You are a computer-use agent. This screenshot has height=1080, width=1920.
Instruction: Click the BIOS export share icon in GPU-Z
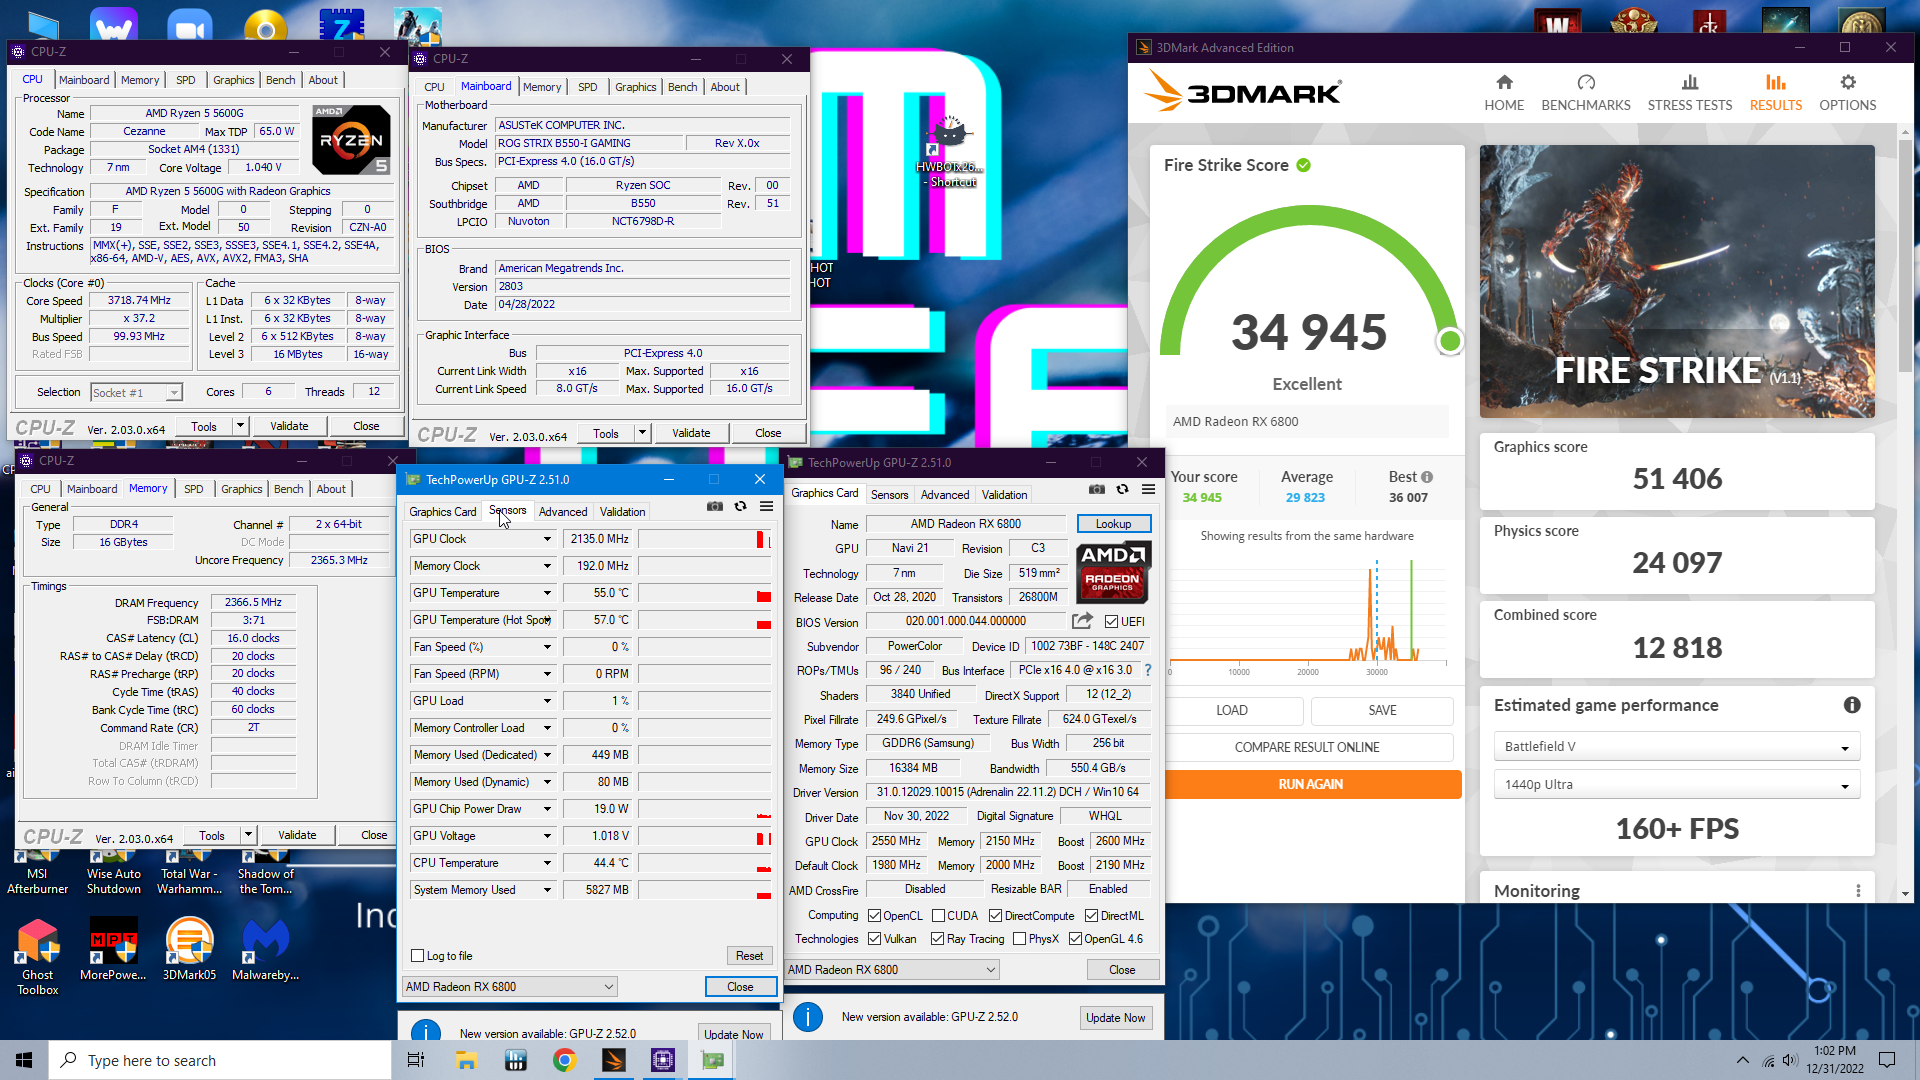pyautogui.click(x=1082, y=621)
